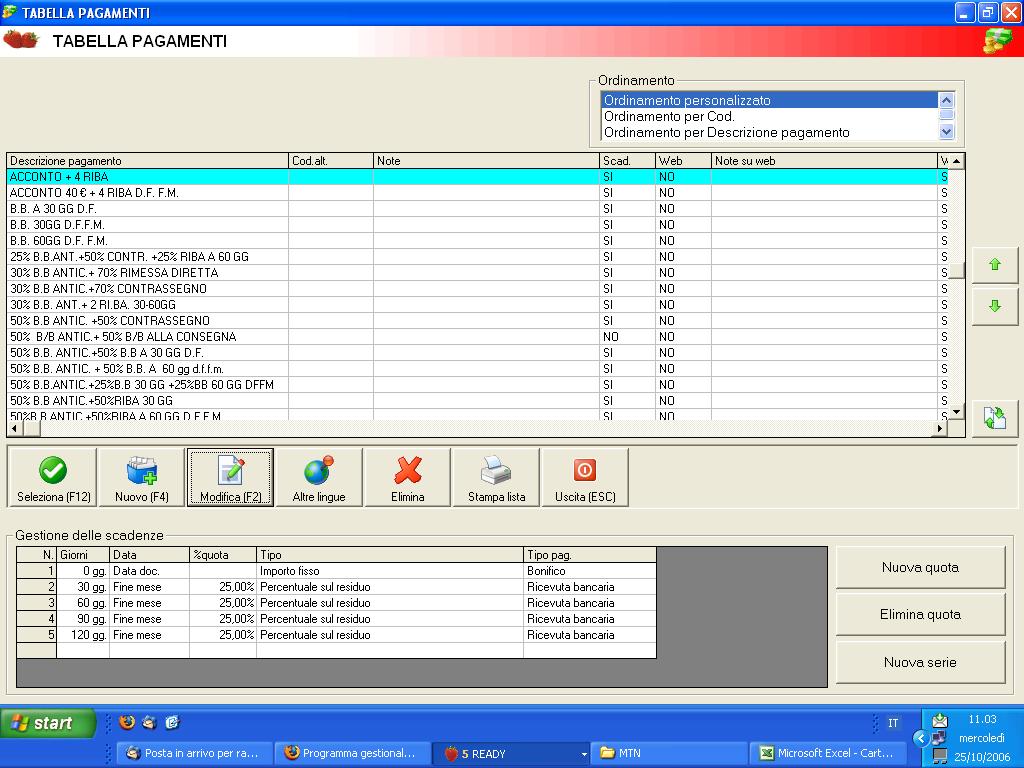Image resolution: width=1024 pixels, height=768 pixels.
Task: Click the third quick launch icon
Action: tap(172, 722)
